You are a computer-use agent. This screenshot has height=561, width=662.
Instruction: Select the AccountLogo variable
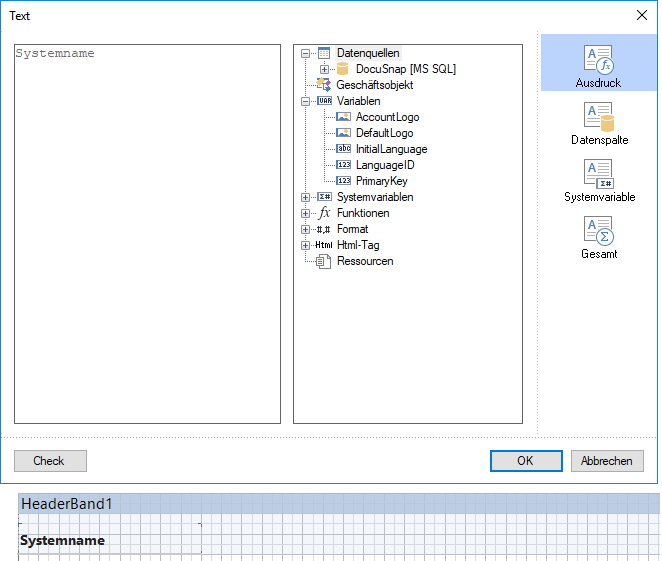coord(388,117)
